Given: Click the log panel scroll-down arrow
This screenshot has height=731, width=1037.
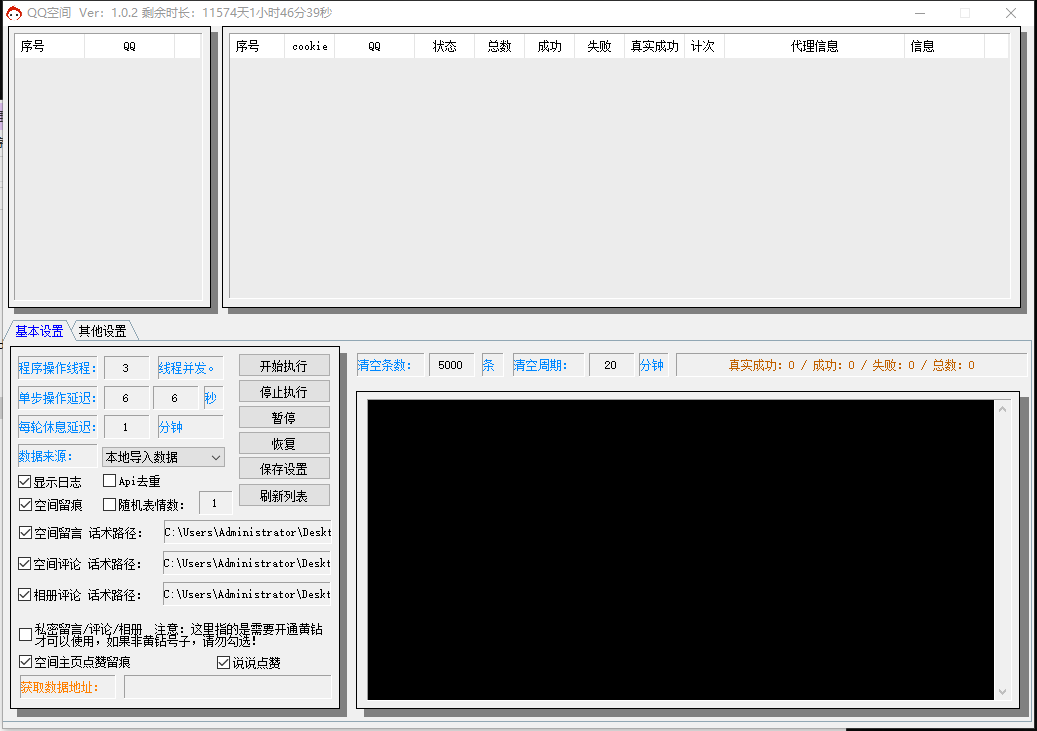Looking at the screenshot, I should (1002, 691).
